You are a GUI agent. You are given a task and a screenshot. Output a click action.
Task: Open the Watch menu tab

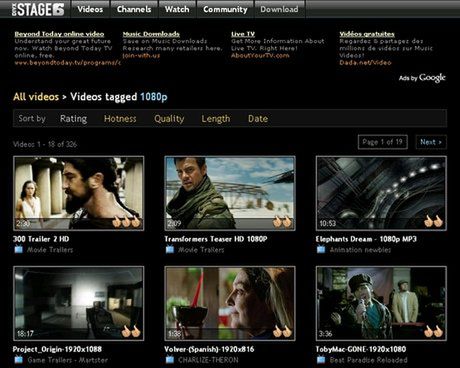(177, 9)
